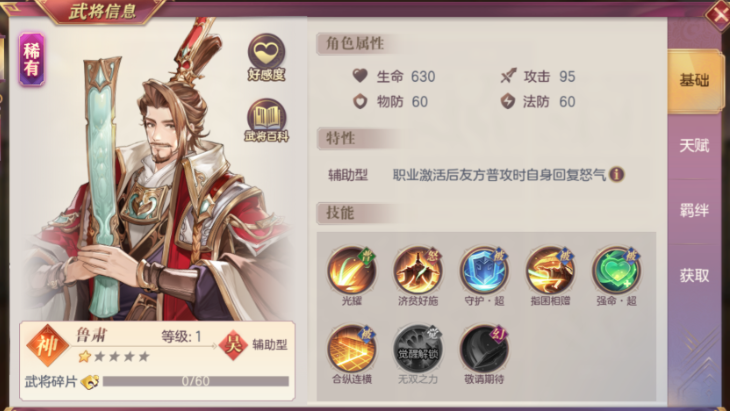Click the 稀有 rarity label
The height and width of the screenshot is (411, 730).
pyautogui.click(x=32, y=60)
